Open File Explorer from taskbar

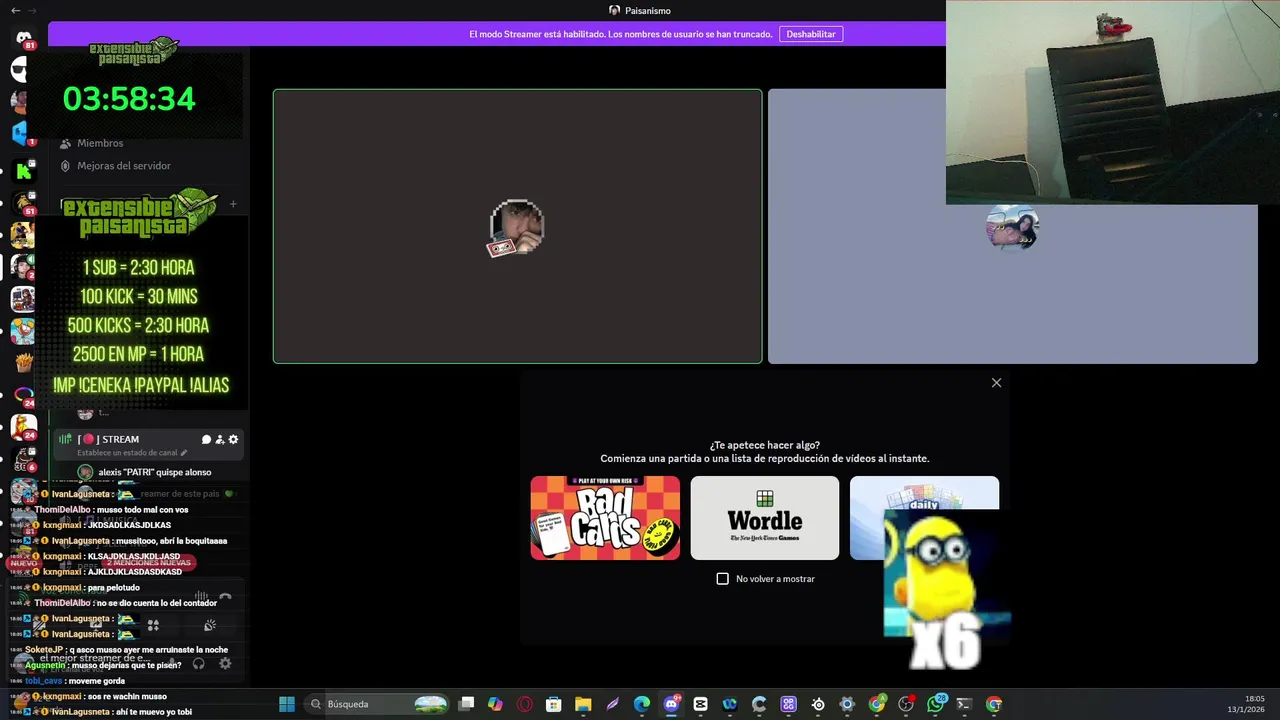click(583, 704)
